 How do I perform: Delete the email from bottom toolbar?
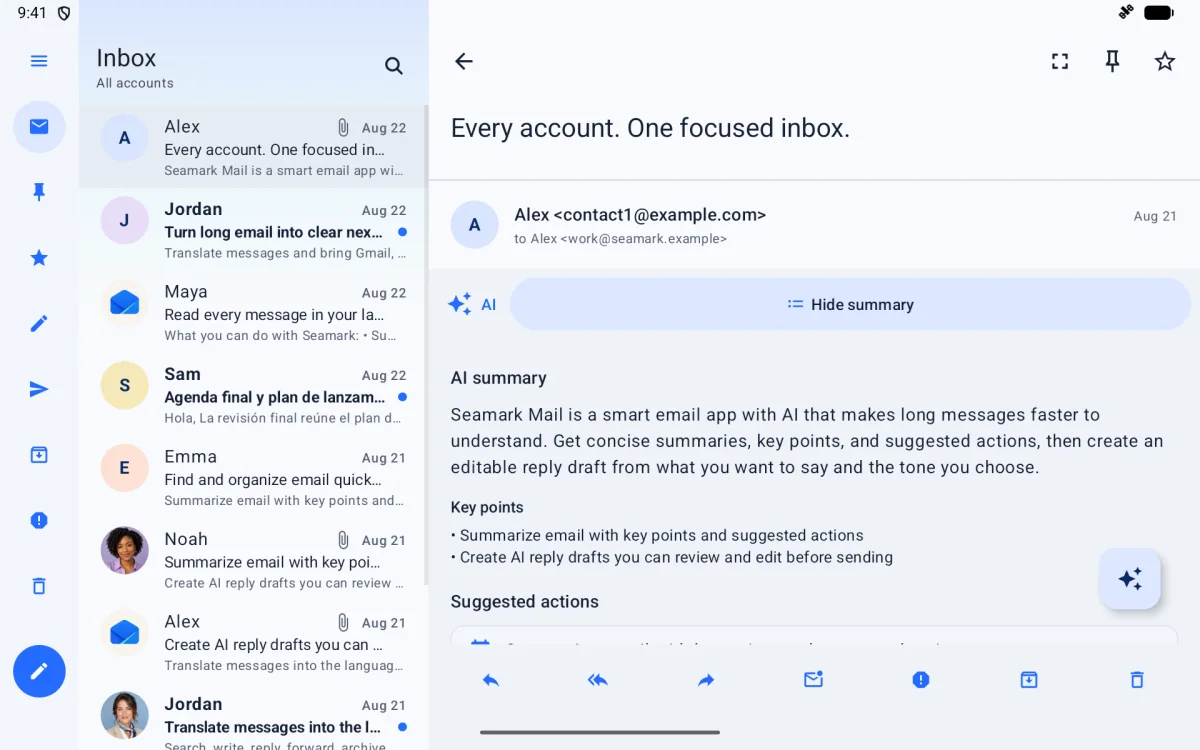[x=1136, y=680]
